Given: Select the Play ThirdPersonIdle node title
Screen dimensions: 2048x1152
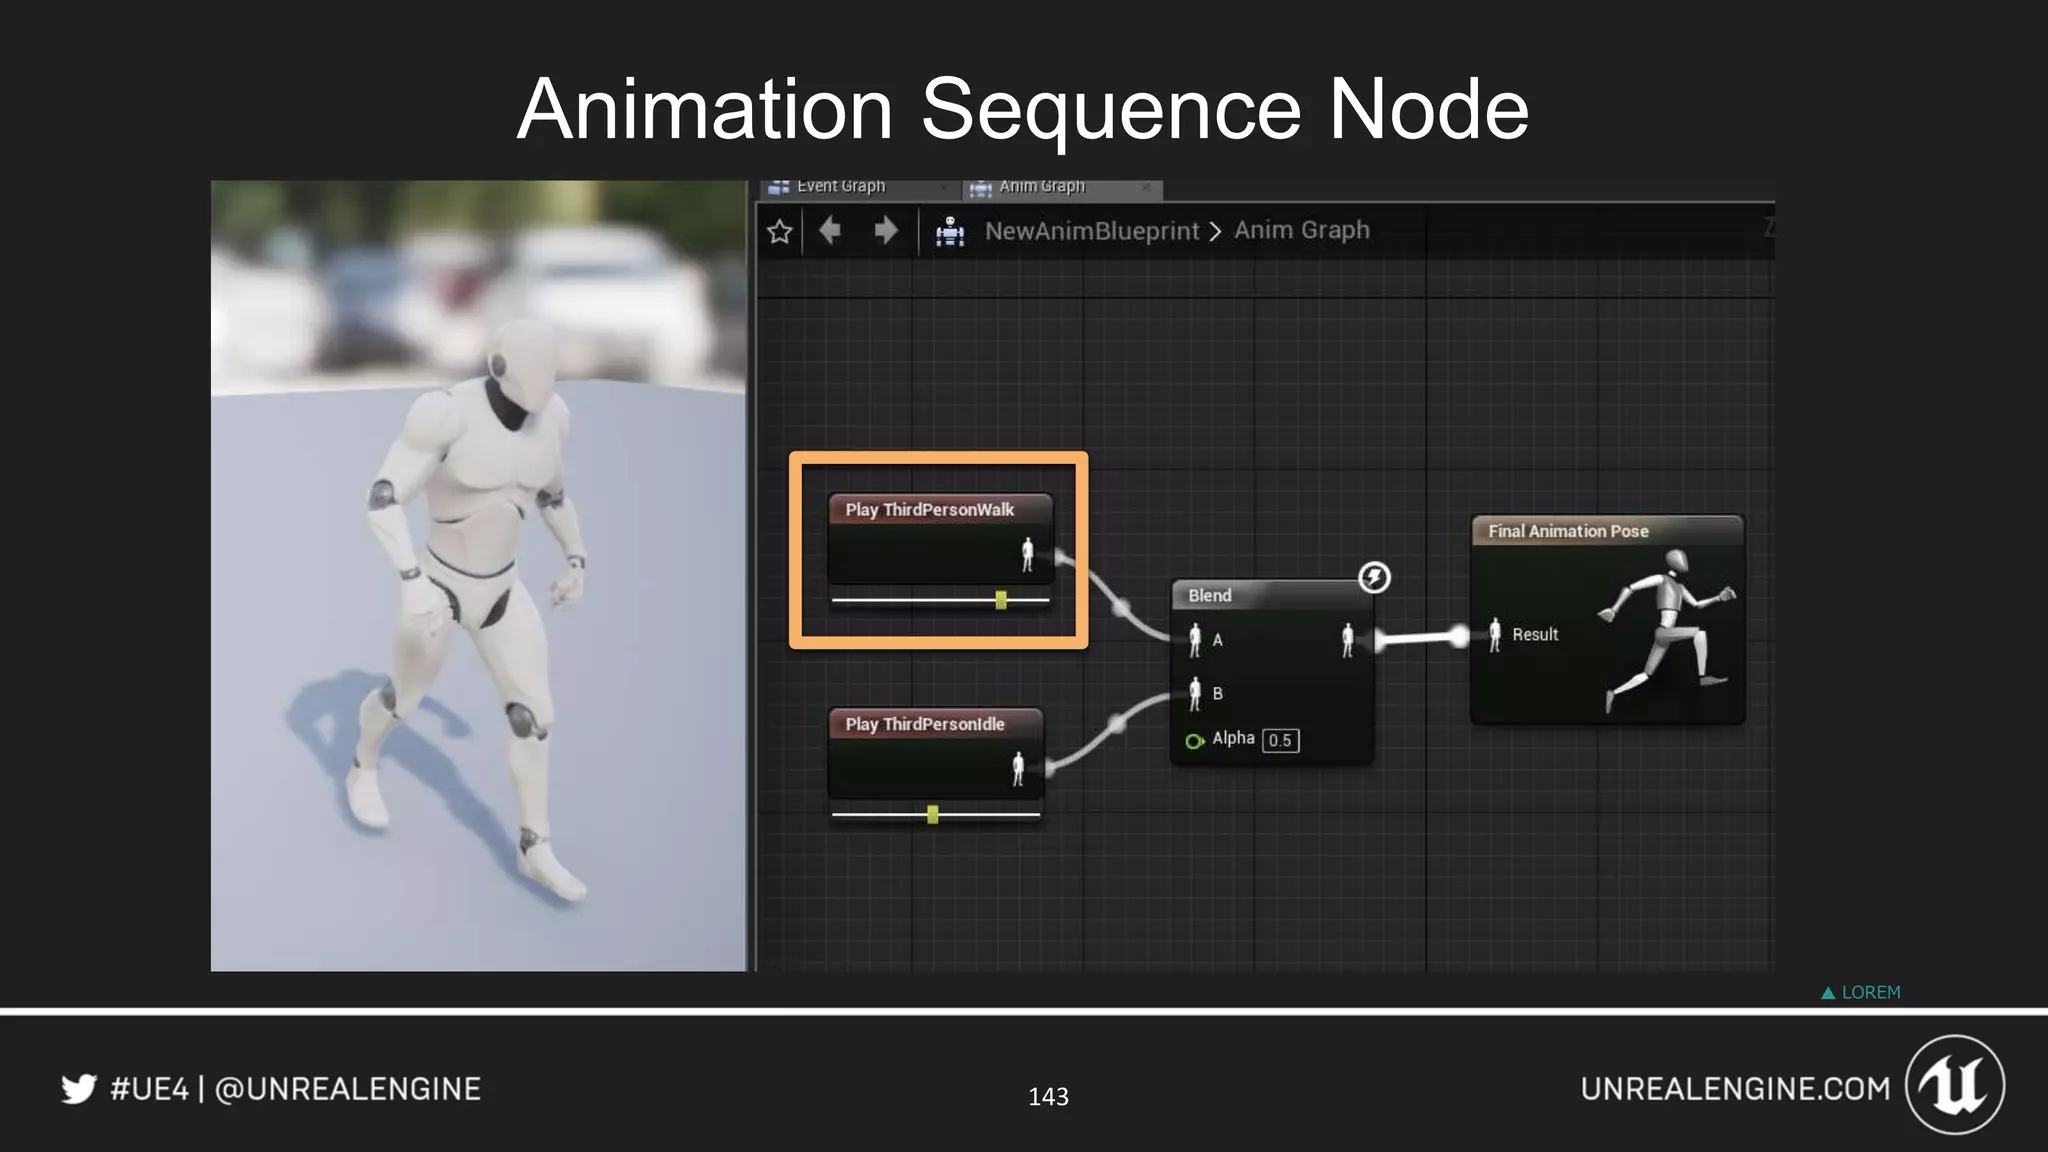Looking at the screenshot, I should pos(925,724).
